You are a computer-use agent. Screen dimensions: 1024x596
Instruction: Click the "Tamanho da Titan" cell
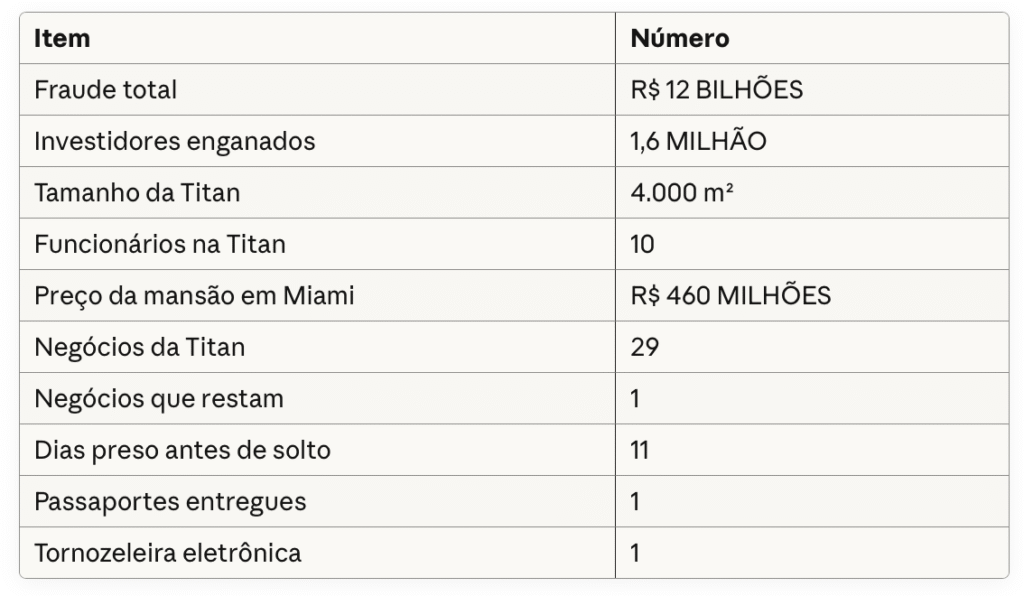(137, 193)
